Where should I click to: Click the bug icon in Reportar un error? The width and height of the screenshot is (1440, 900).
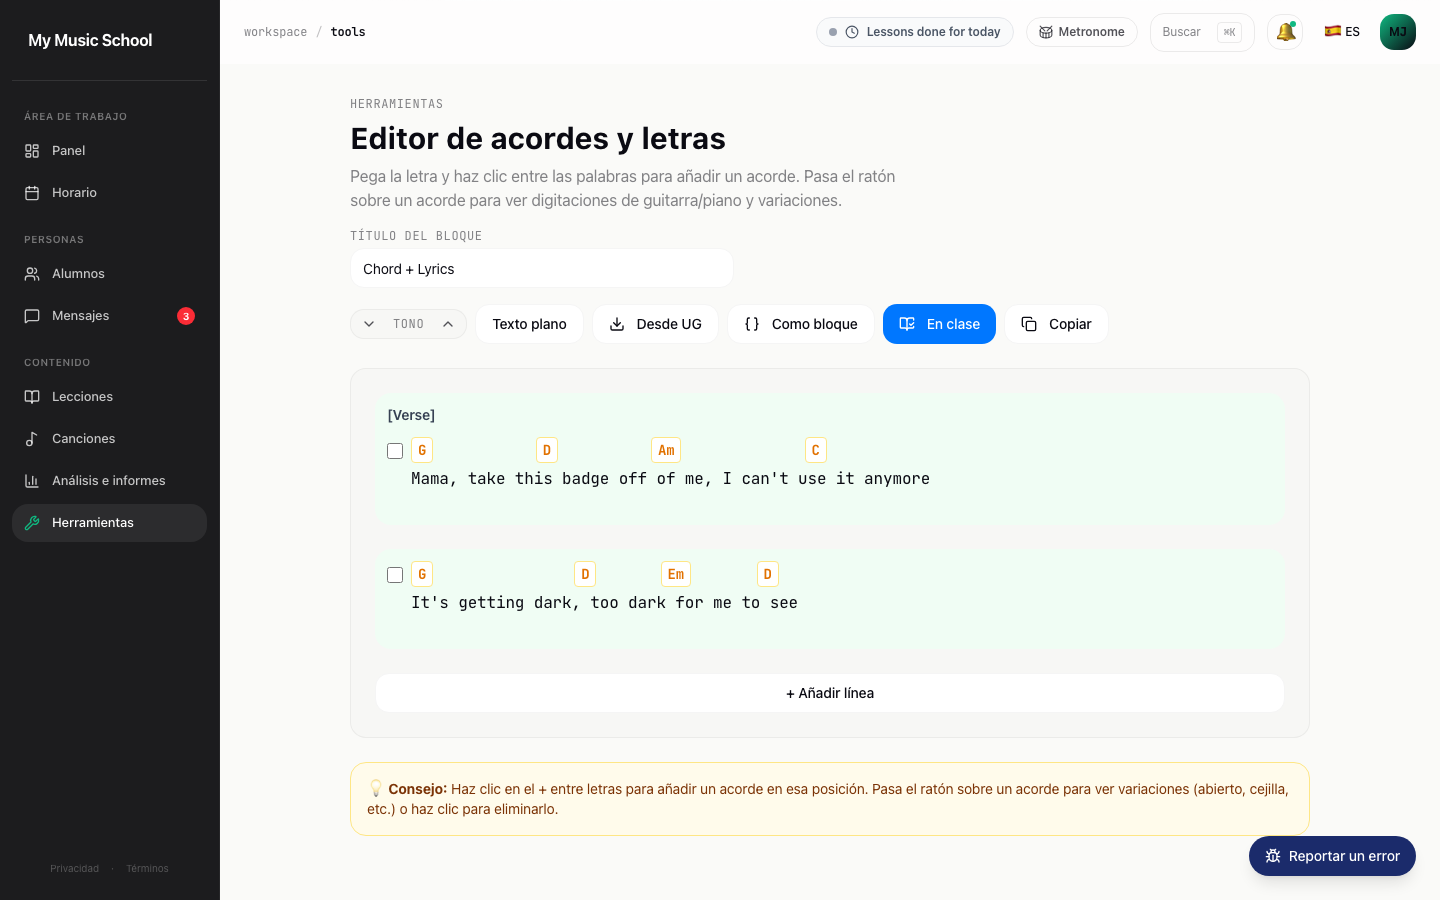[x=1273, y=856]
